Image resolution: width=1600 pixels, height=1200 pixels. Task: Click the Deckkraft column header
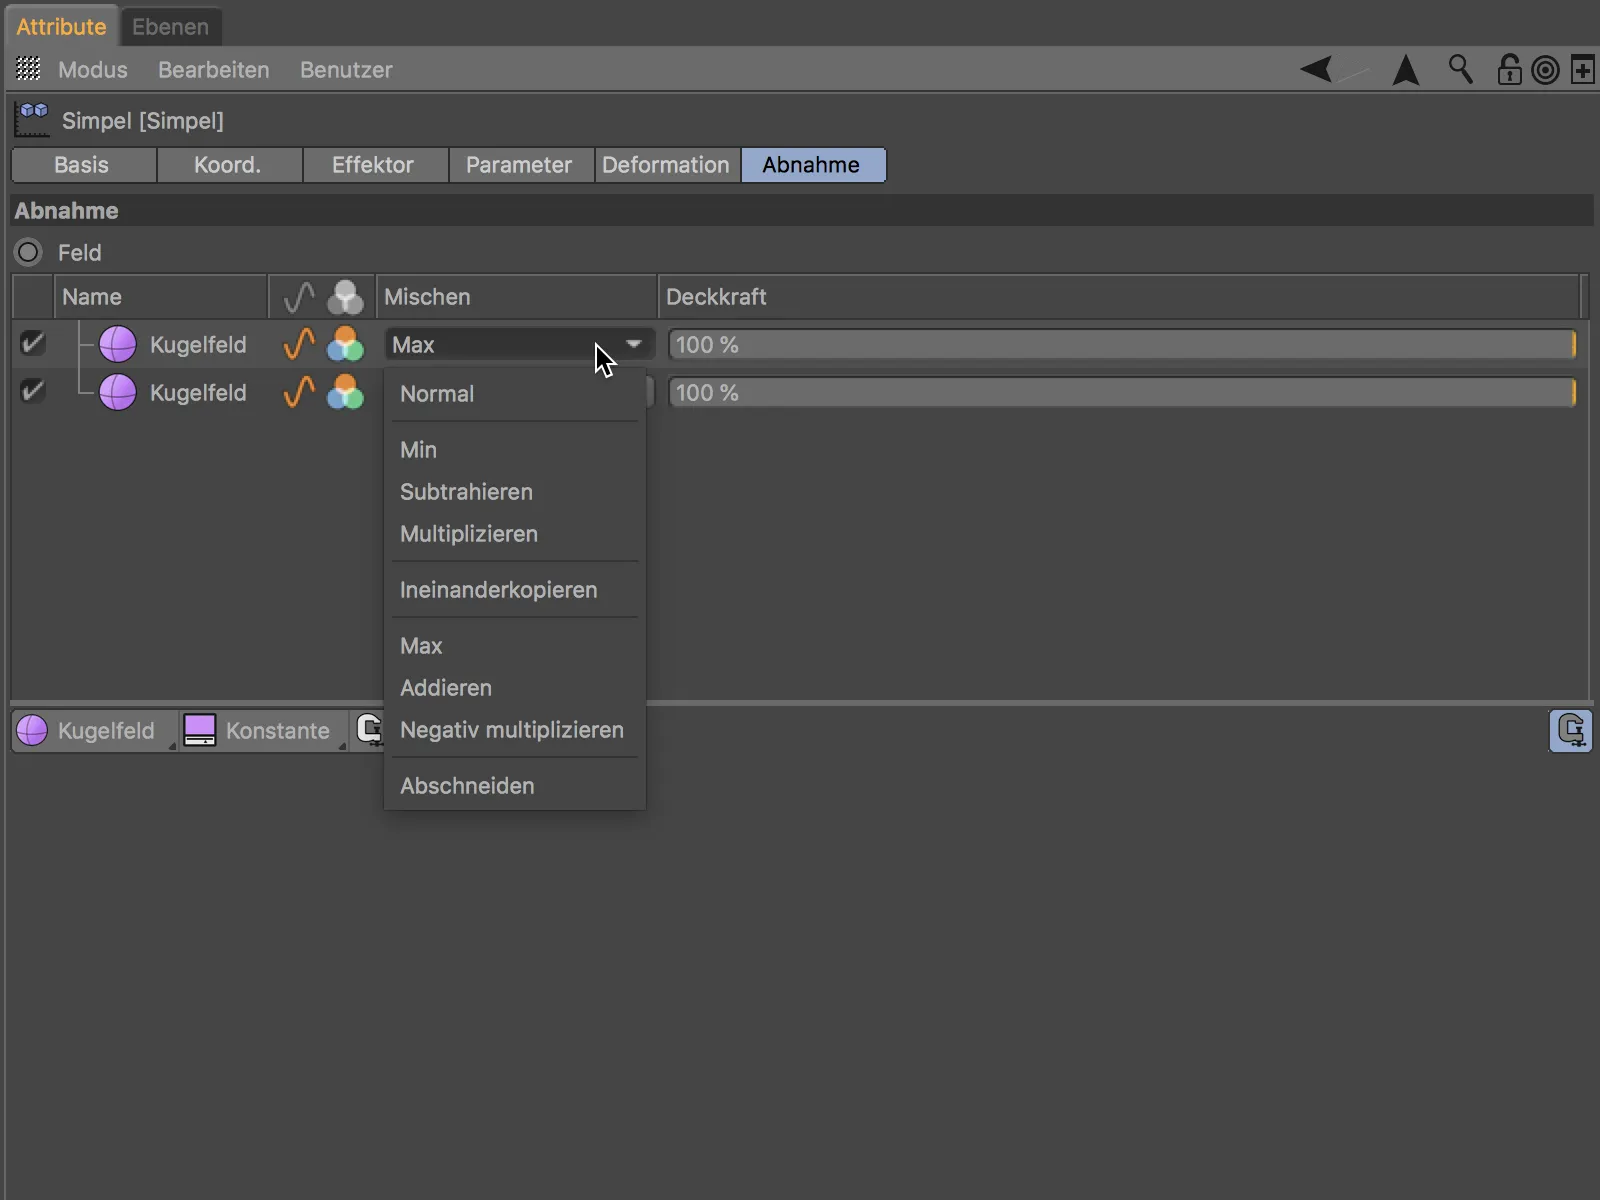(1119, 297)
